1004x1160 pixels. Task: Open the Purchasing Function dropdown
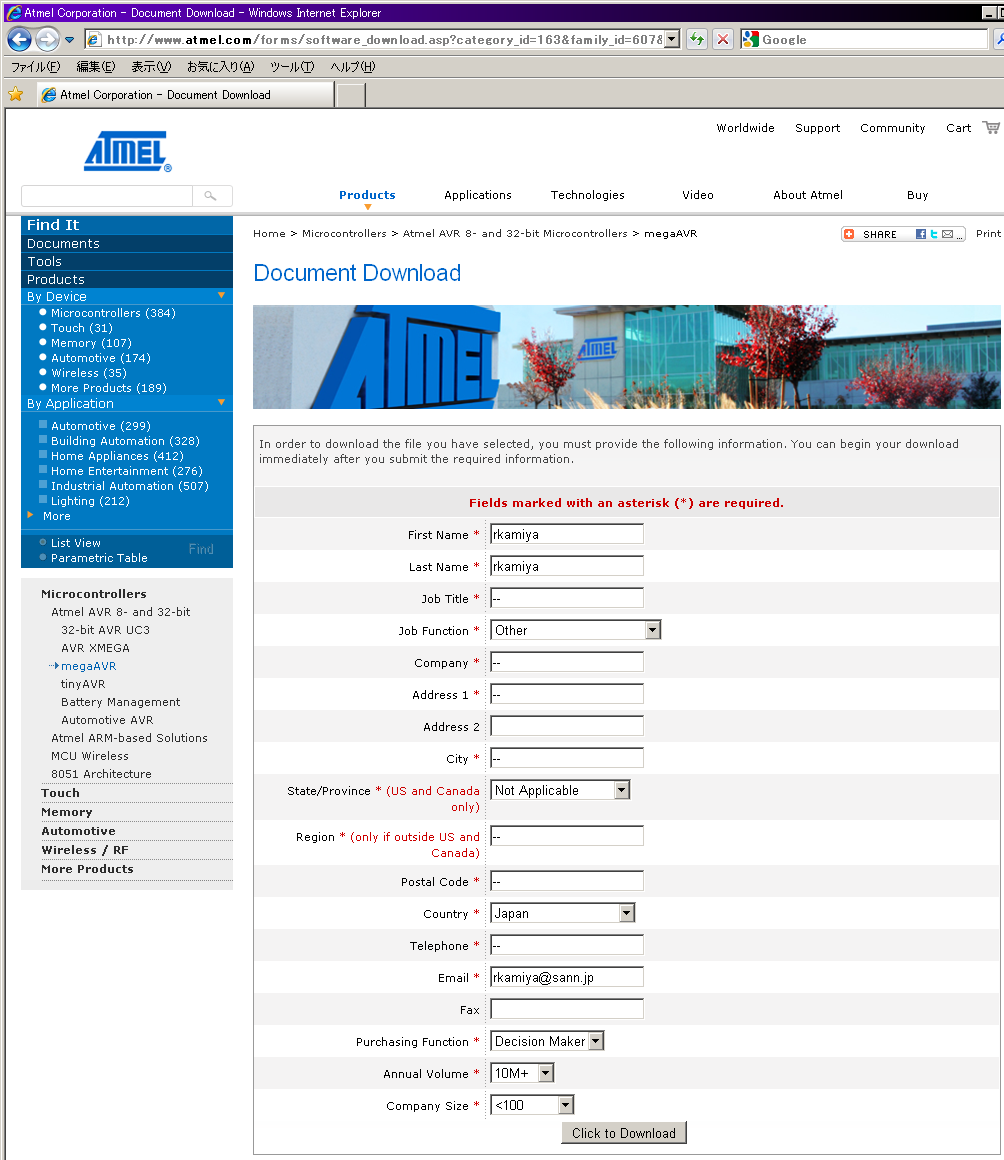coord(596,1041)
